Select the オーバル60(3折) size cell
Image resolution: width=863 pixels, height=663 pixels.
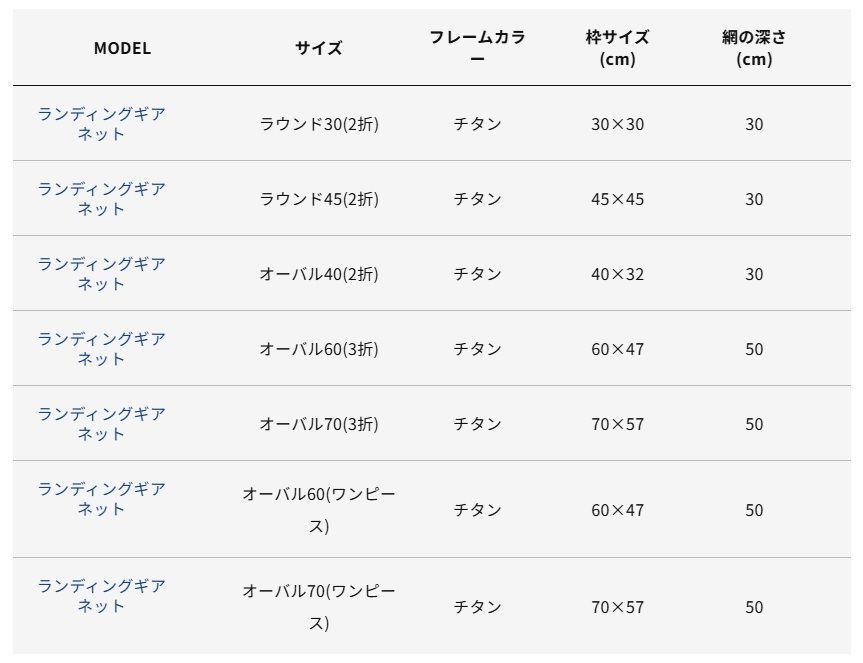pyautogui.click(x=319, y=348)
